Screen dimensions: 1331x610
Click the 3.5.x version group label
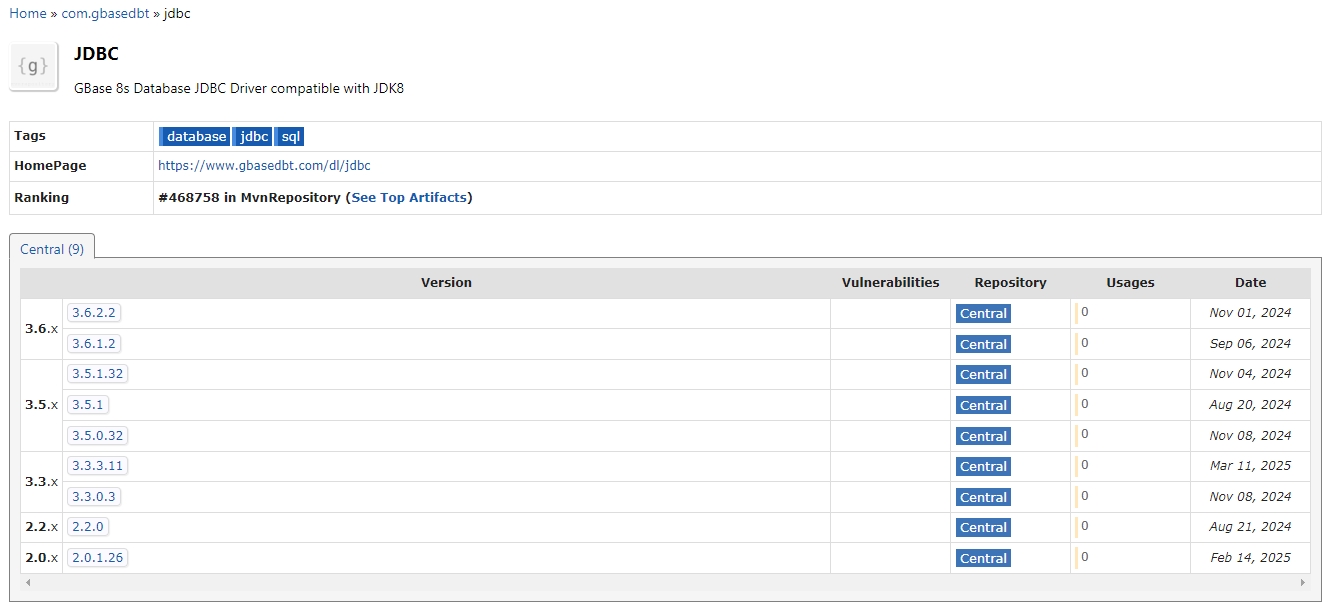click(41, 405)
